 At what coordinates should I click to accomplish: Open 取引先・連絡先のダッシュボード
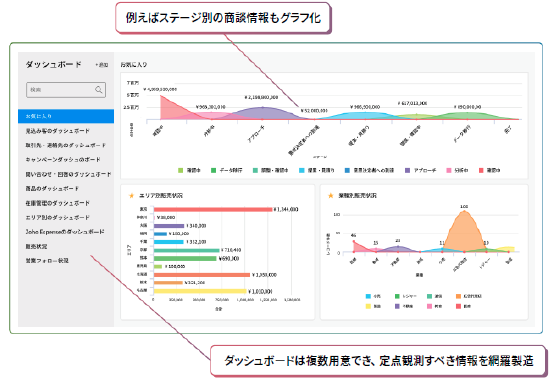point(66,145)
